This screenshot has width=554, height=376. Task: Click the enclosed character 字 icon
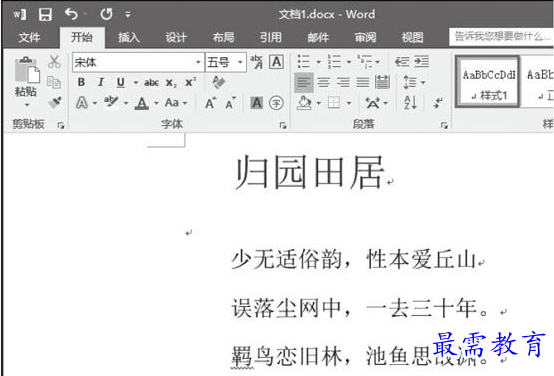(x=276, y=103)
